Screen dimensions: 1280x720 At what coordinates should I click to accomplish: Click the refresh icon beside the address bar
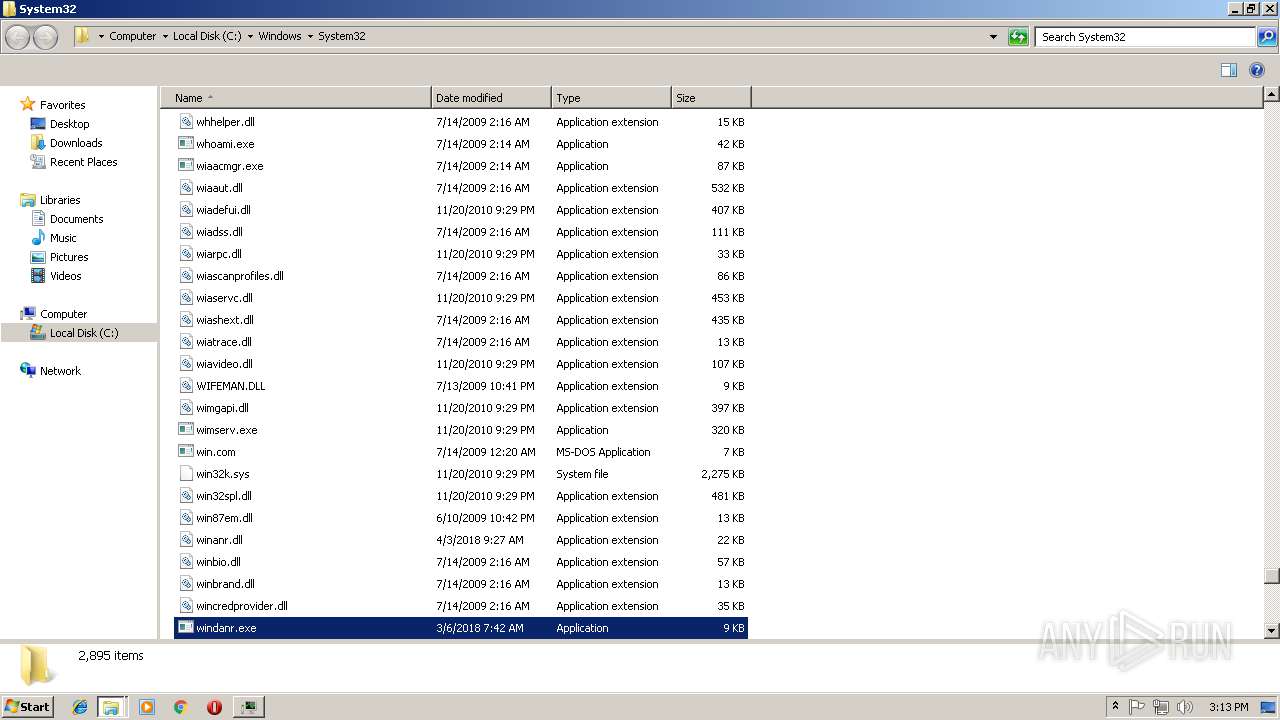click(x=1018, y=37)
